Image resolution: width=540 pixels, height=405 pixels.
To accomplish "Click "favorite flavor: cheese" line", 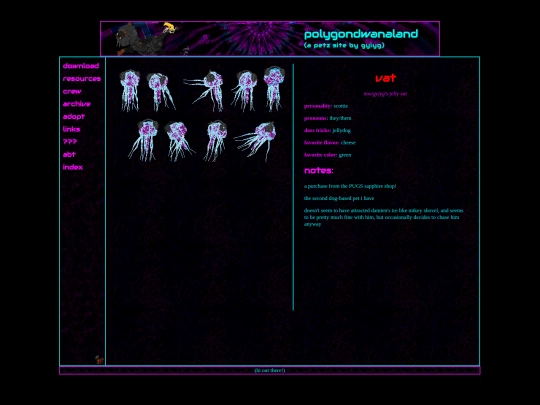I will (330, 143).
